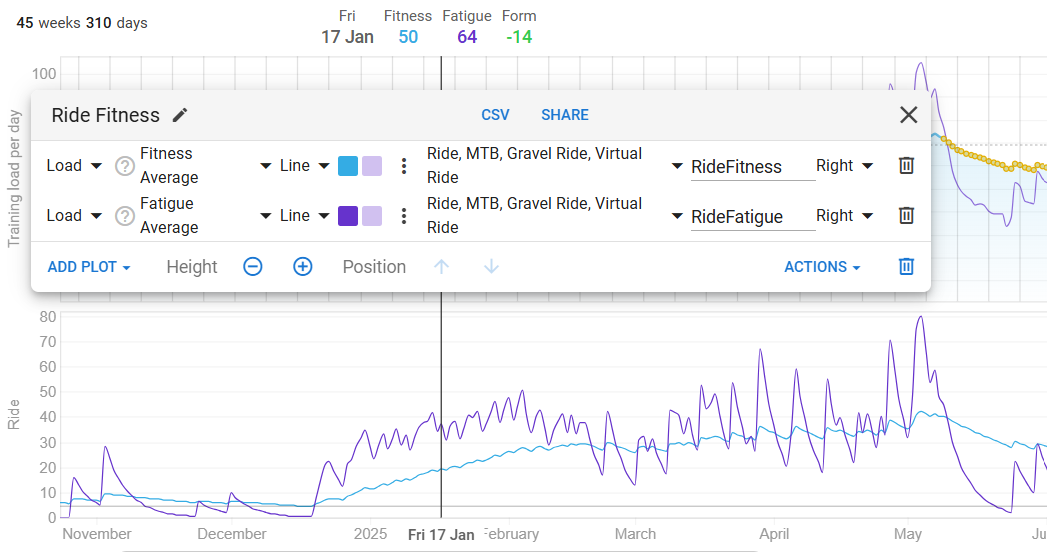Expand activity types dropdown for RideFitness
Screen dimensions: 1047x552
tap(676, 166)
